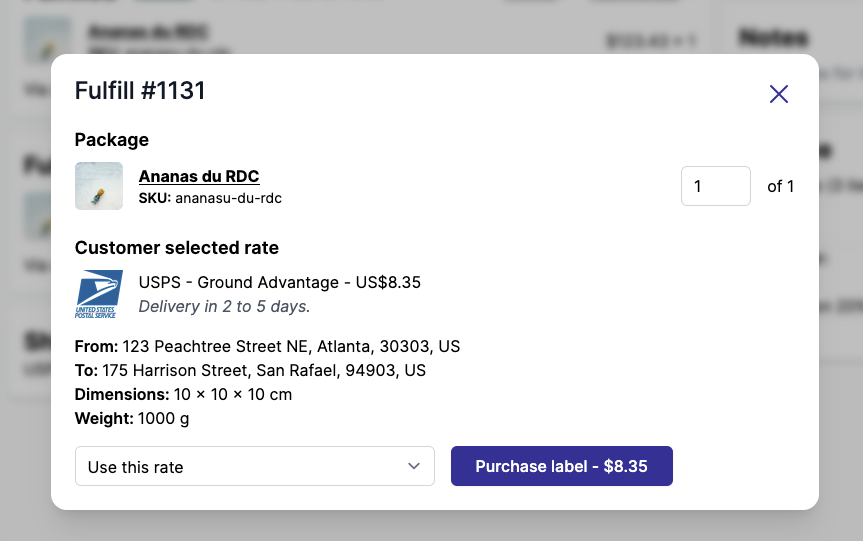Open the 'Use this rate' dropdown
Screen dimensions: 863x541
click(254, 467)
